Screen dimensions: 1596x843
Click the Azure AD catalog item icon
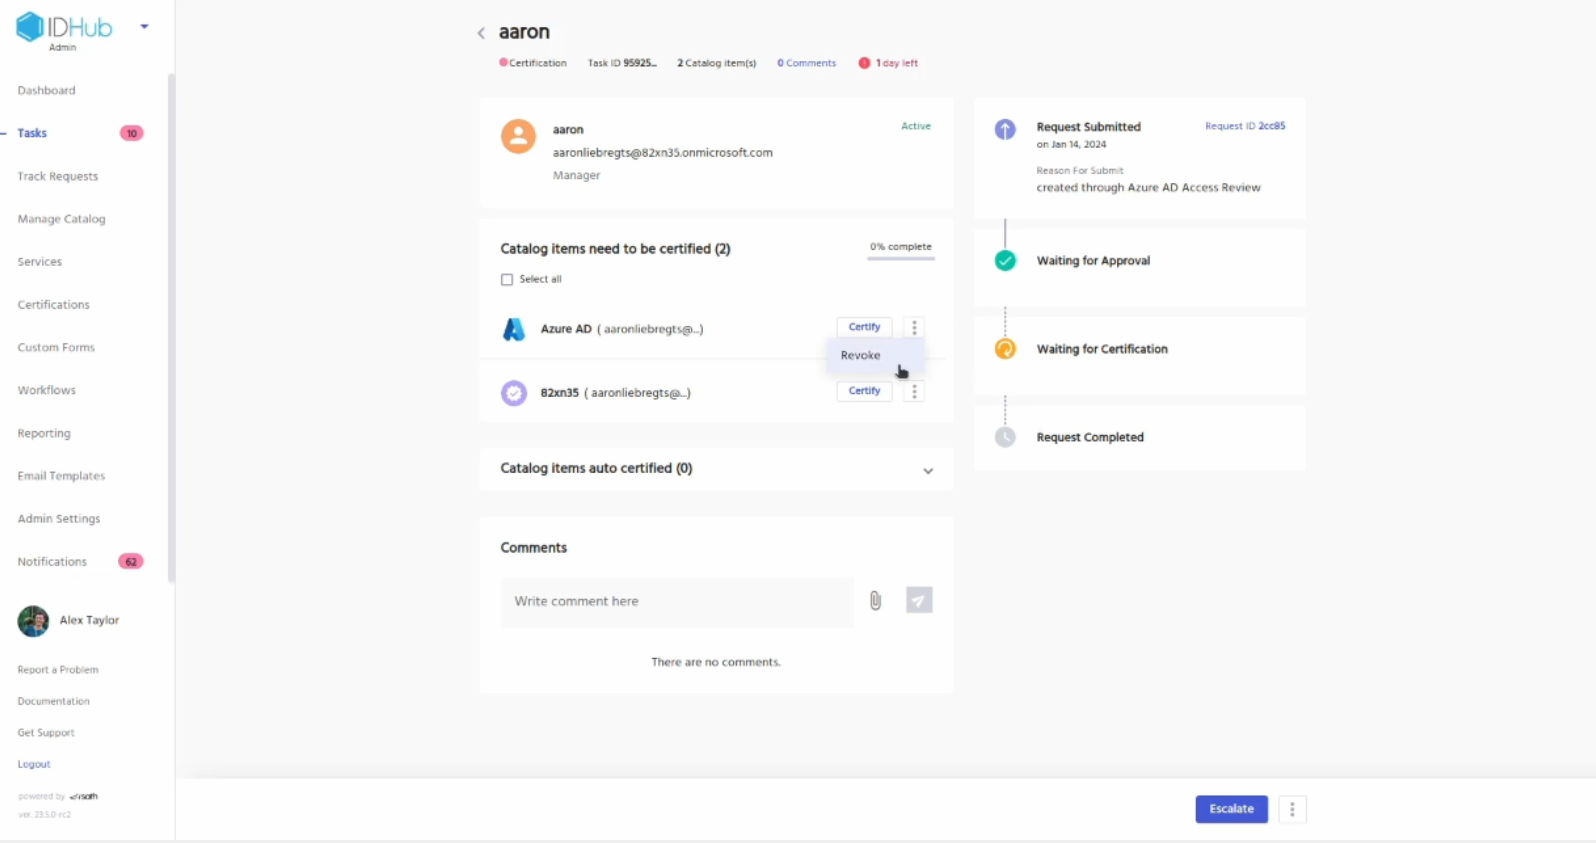coord(514,329)
